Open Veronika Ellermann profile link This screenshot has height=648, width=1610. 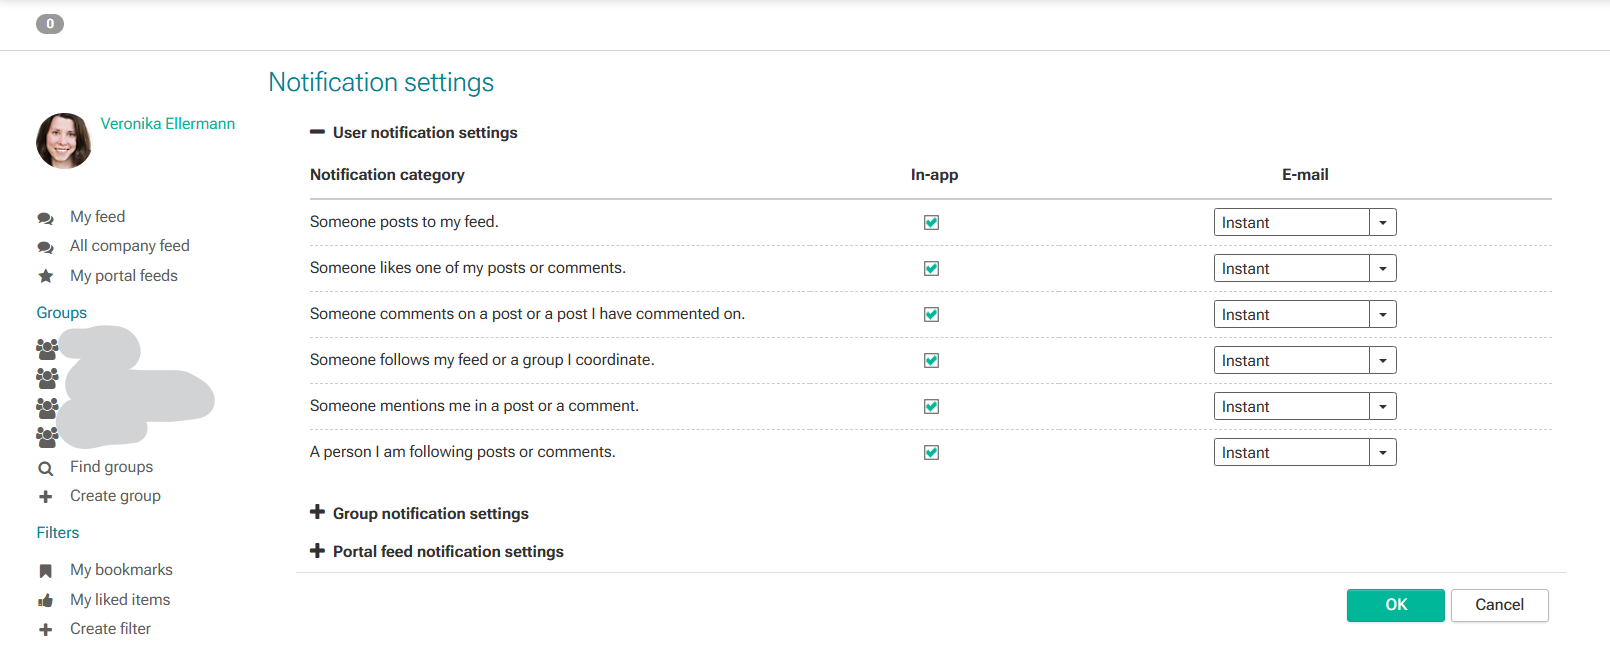point(168,124)
